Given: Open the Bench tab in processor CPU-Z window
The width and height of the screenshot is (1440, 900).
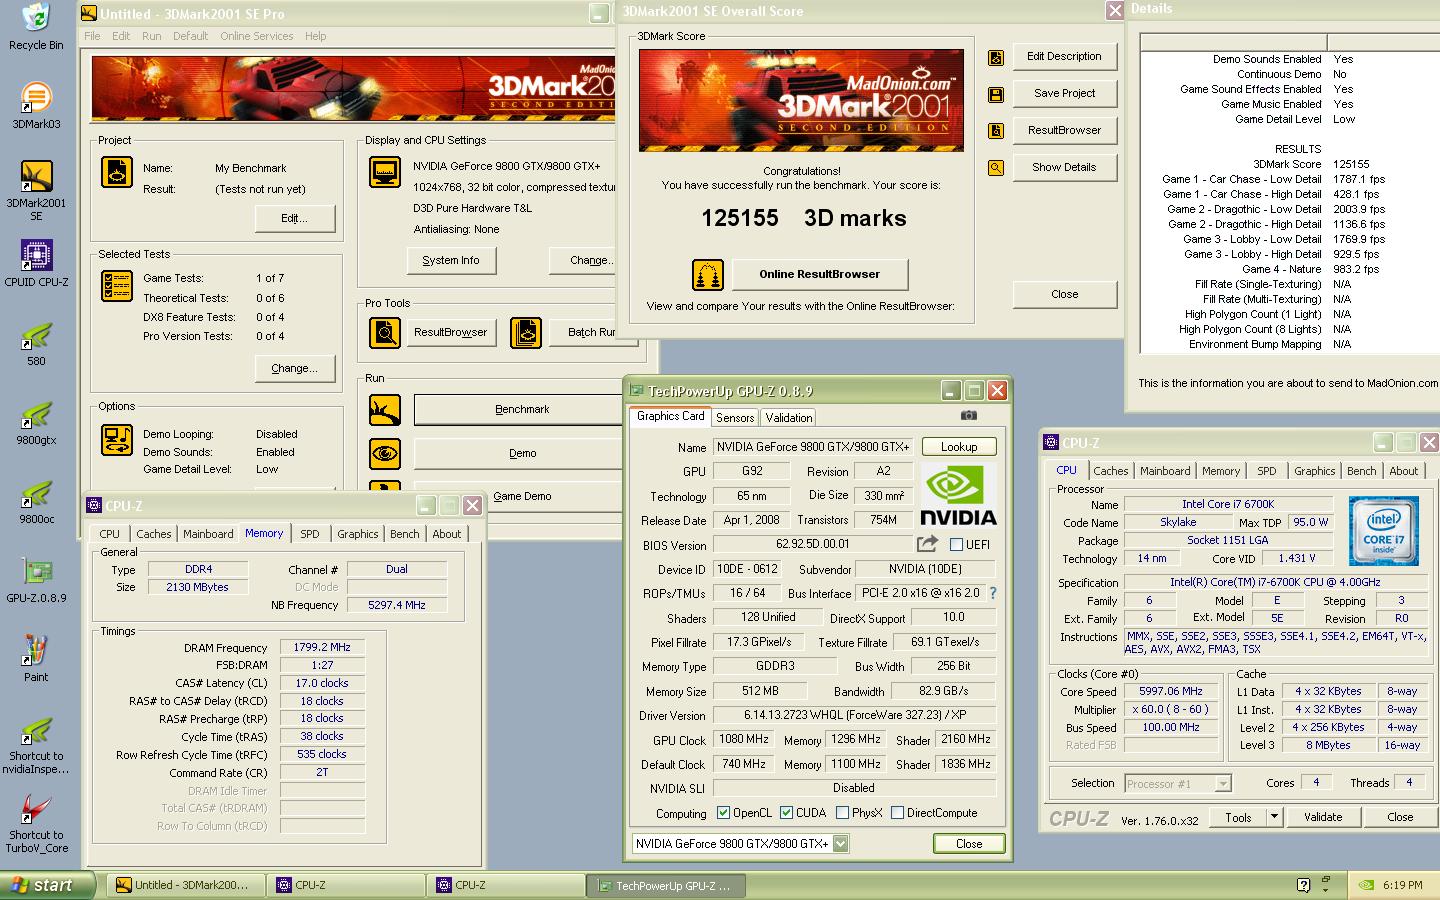Looking at the screenshot, I should coord(1361,471).
